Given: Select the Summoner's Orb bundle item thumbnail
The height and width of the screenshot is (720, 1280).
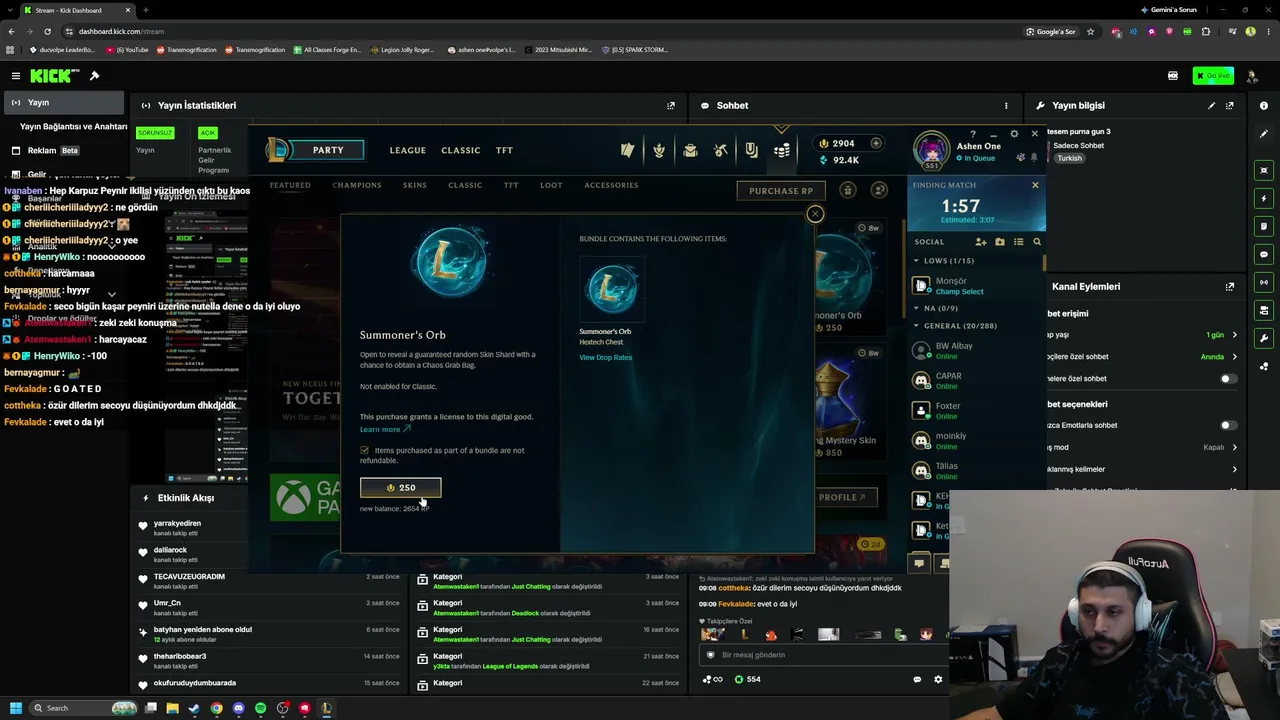Looking at the screenshot, I should (612, 289).
